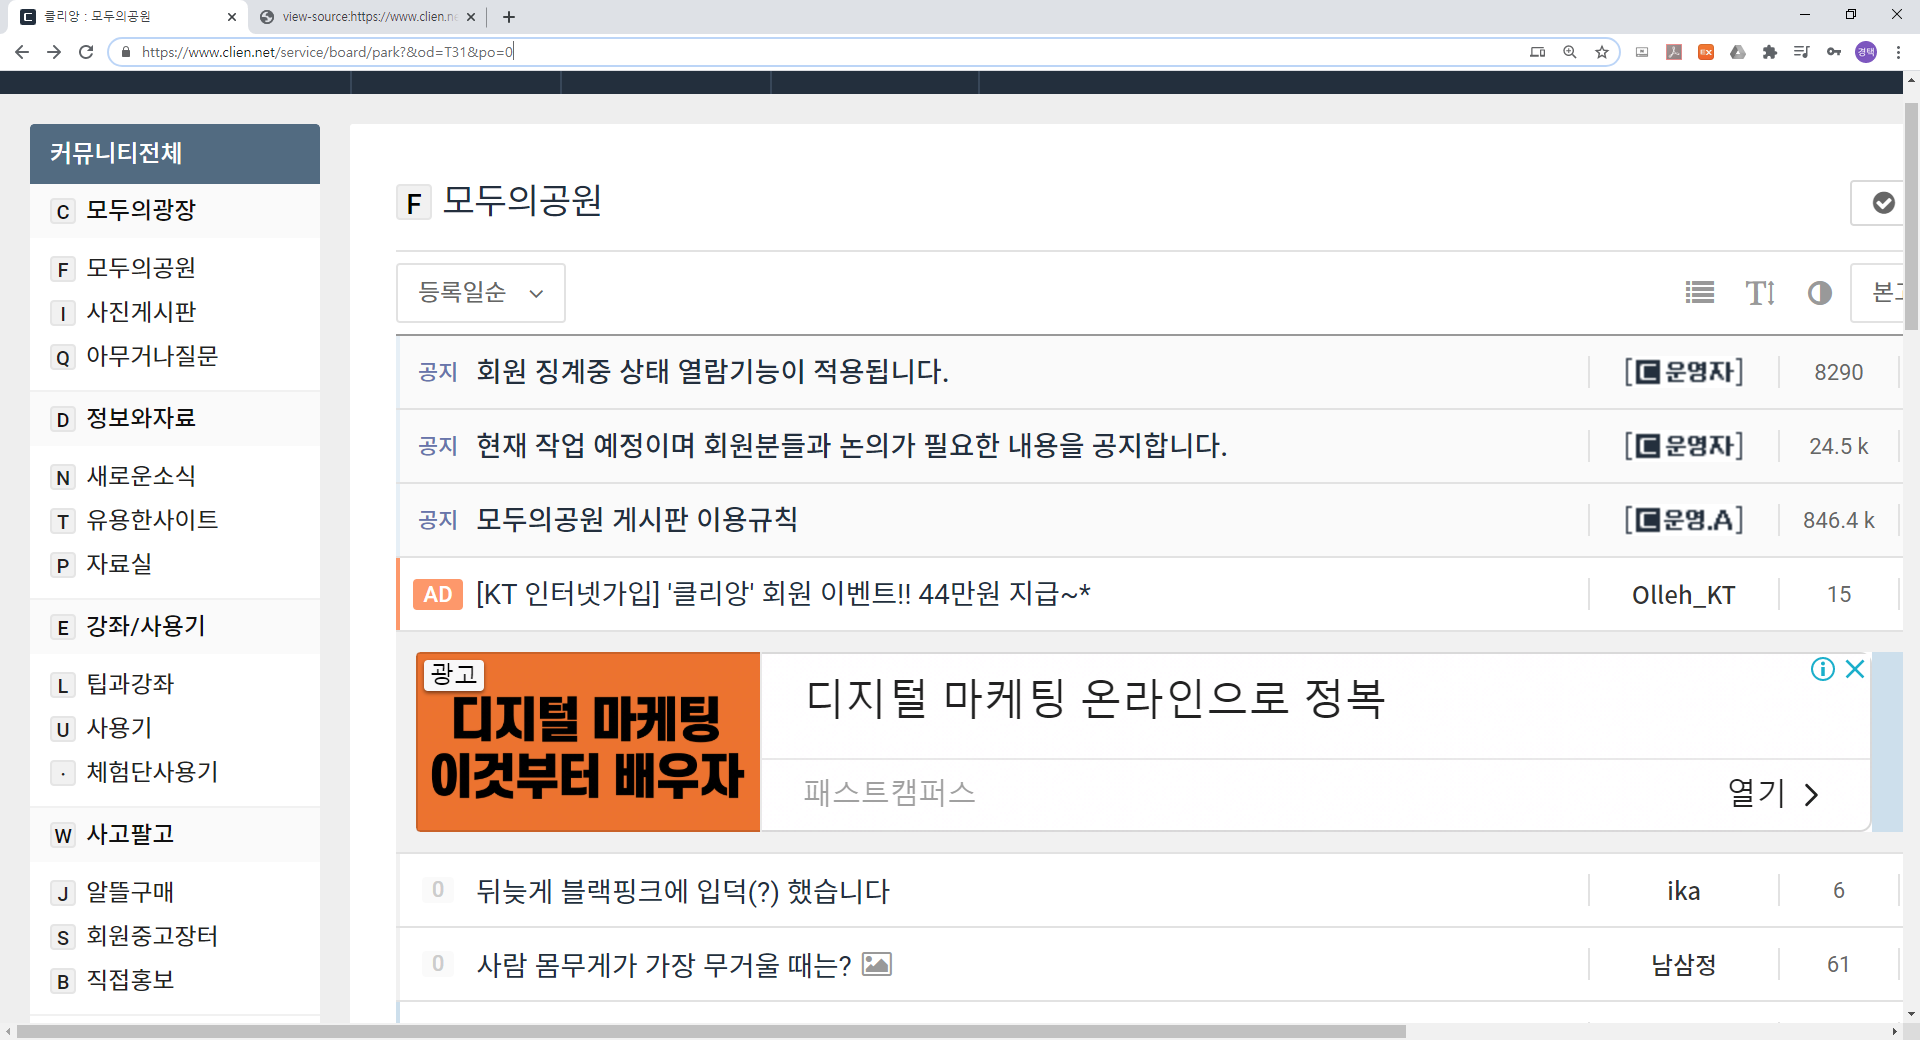Image resolution: width=1920 pixels, height=1040 pixels.
Task: Open the Chrome three-dot menu
Action: pos(1898,52)
